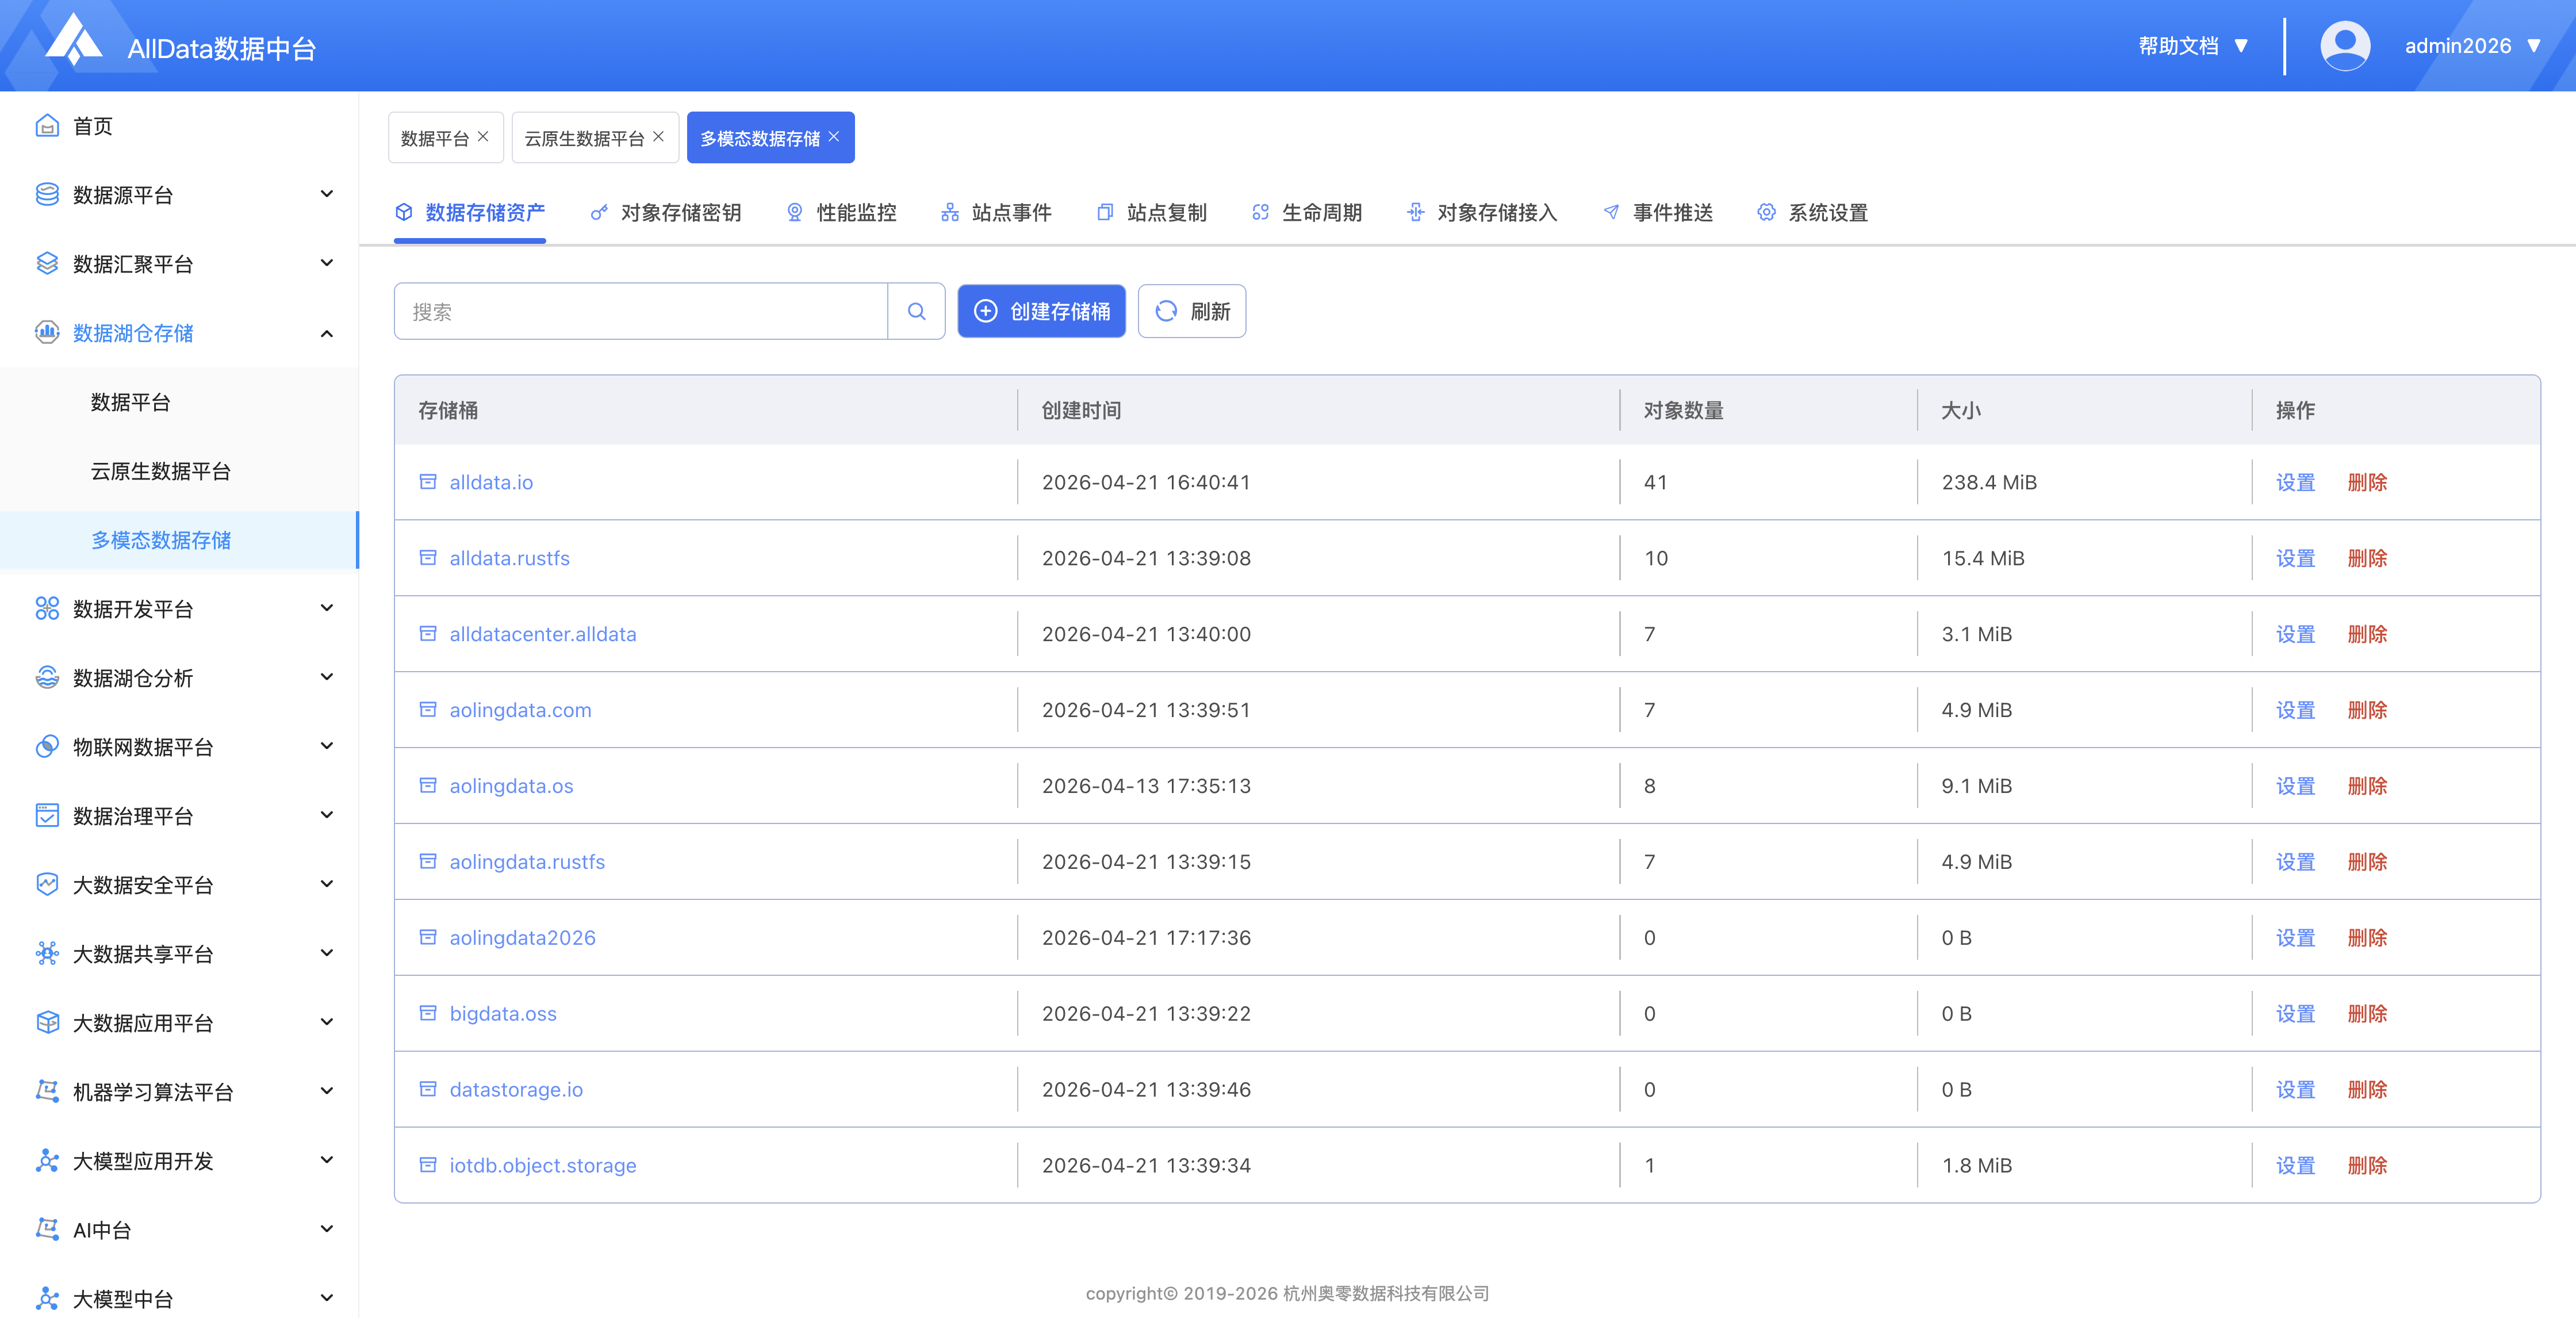Open 设置 for the iotdb.object.storage bucket
Screen dimensions: 2576x1318
pyautogui.click(x=2295, y=1165)
